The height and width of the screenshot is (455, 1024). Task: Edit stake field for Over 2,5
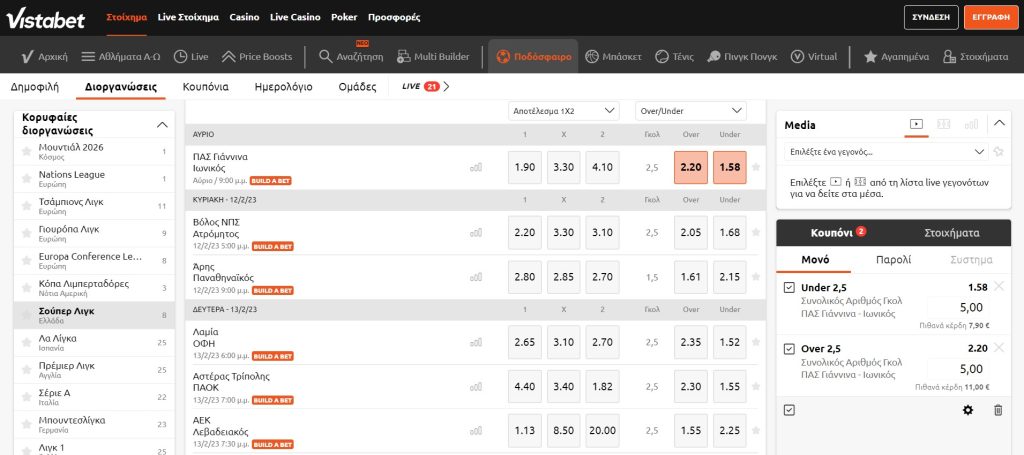click(x=959, y=369)
